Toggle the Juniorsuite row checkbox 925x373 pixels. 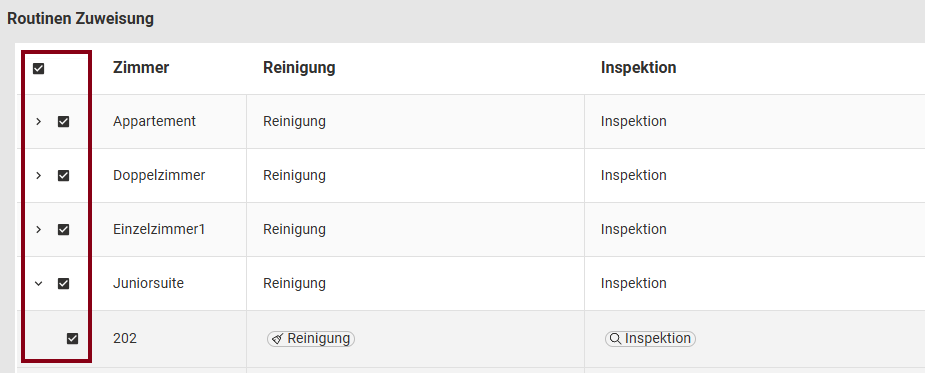63,284
